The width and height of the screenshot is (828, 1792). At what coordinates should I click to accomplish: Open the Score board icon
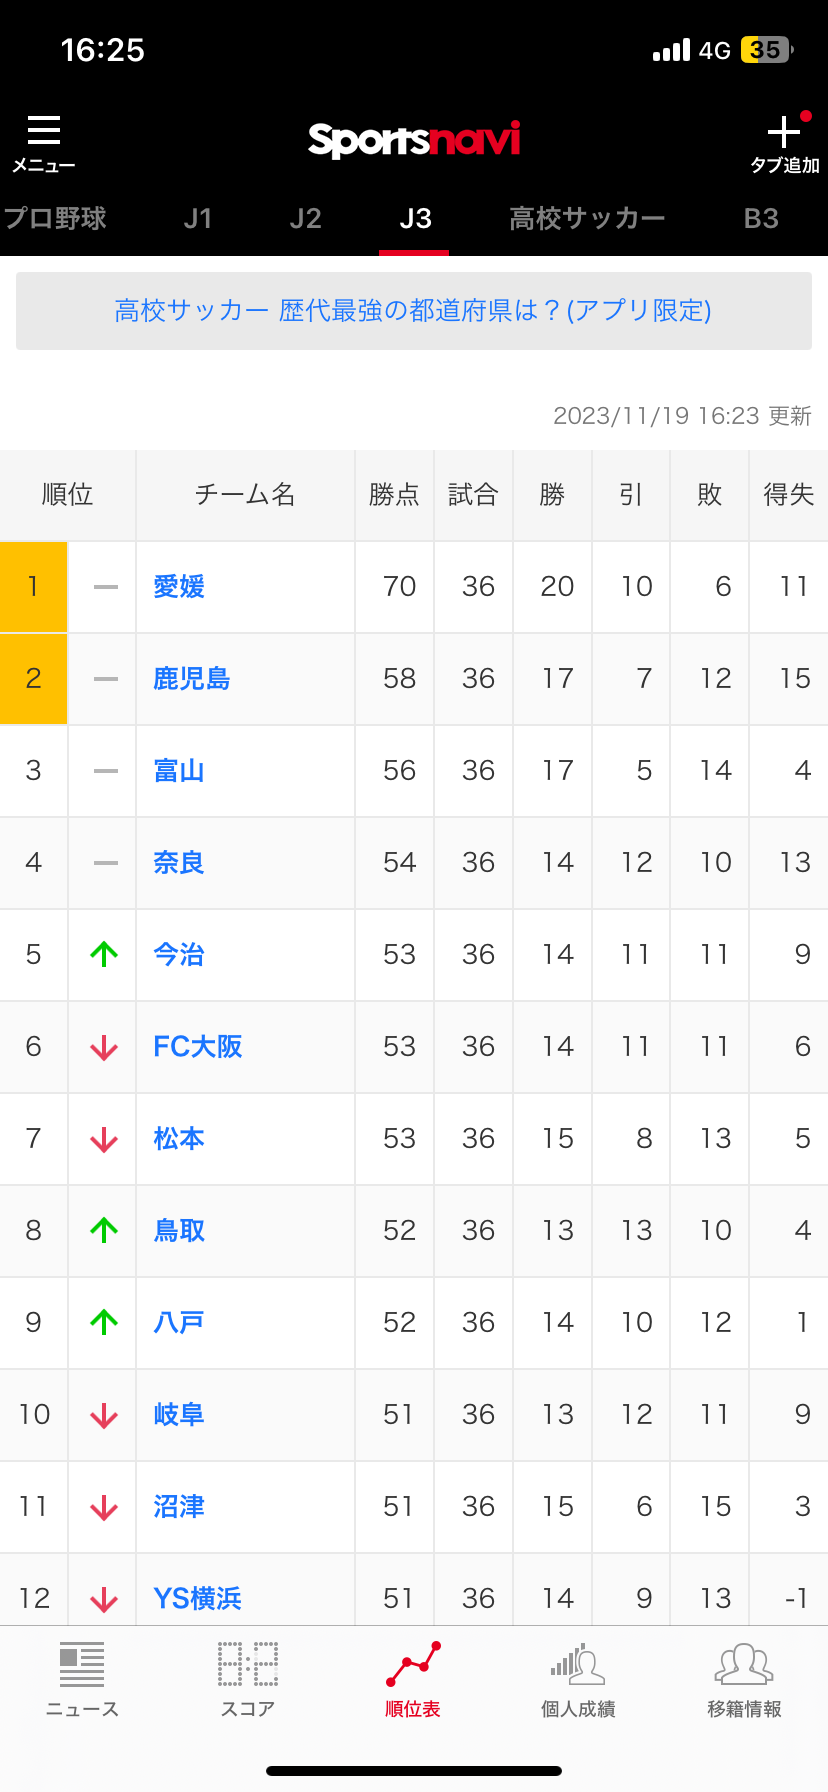248,1667
